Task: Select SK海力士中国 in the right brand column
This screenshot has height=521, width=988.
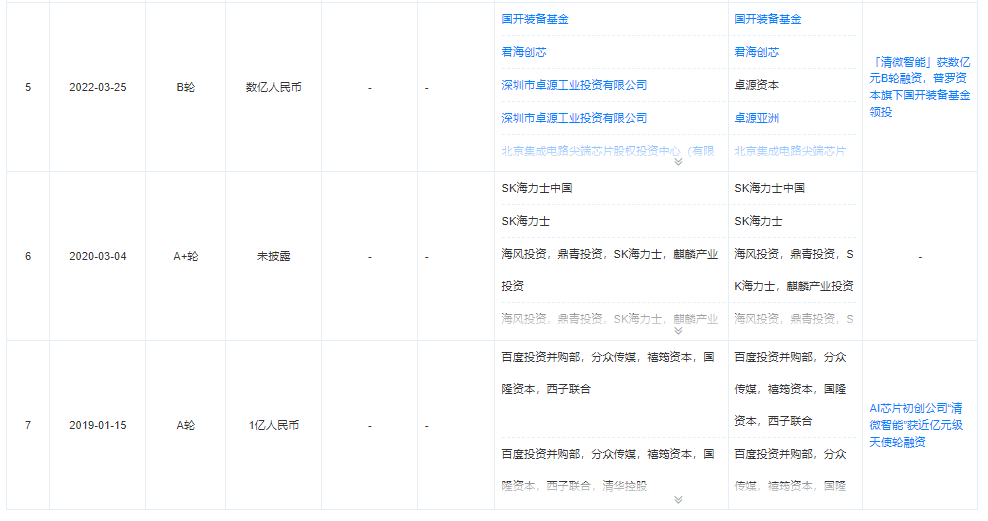Action: tap(769, 188)
